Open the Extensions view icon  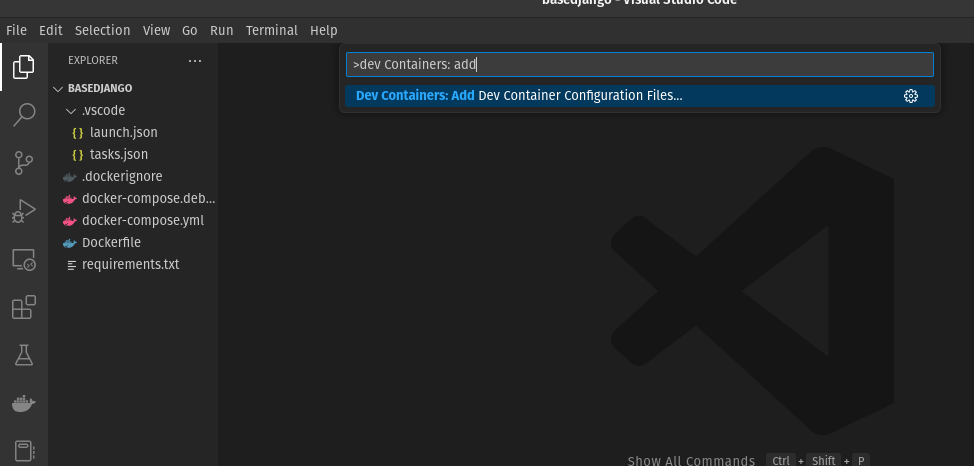[24, 307]
